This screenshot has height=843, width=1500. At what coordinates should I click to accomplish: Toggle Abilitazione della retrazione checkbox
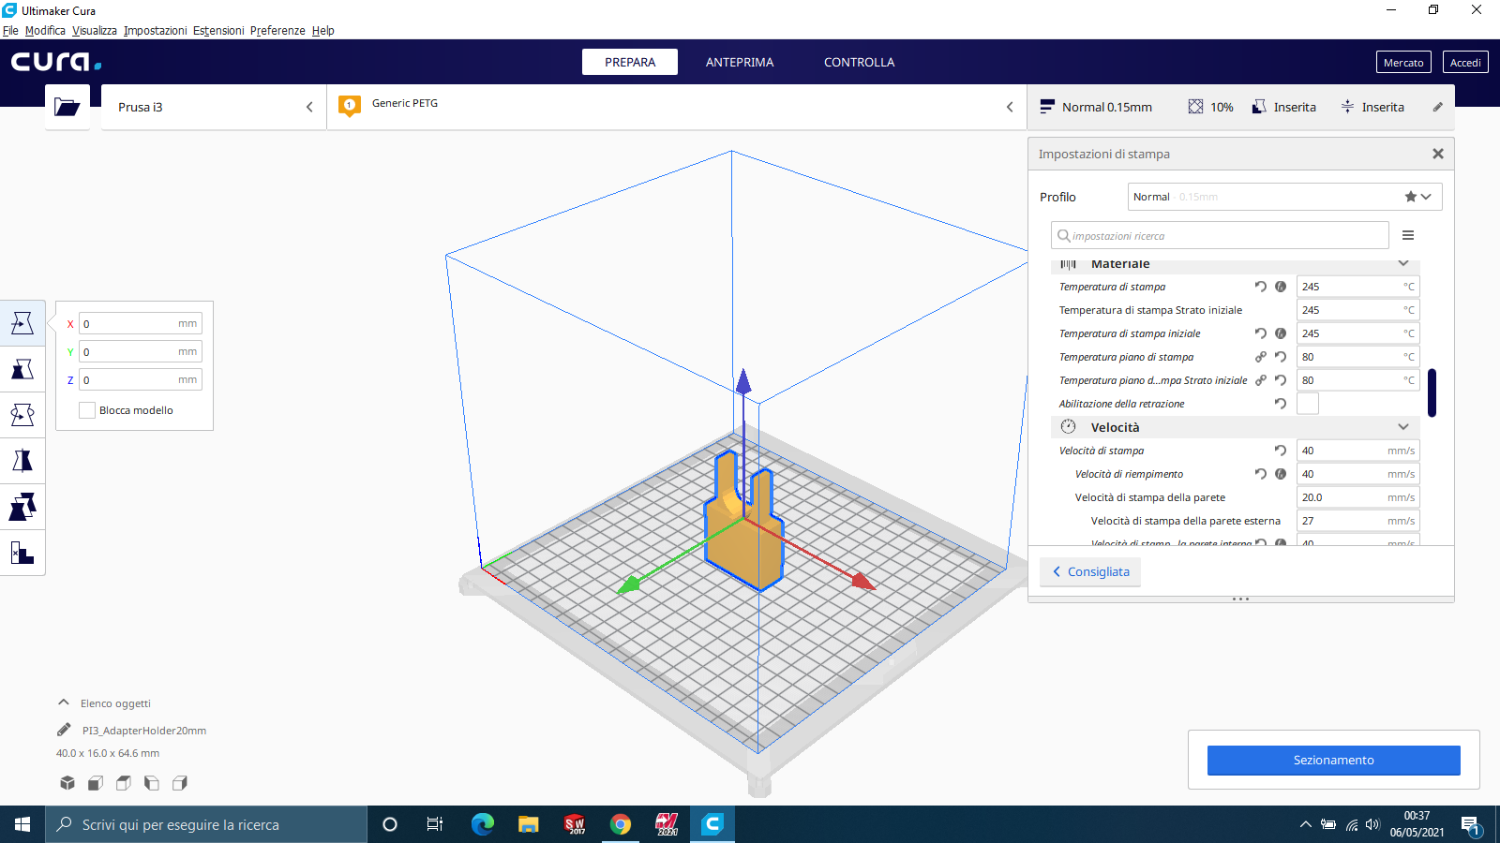(x=1307, y=404)
